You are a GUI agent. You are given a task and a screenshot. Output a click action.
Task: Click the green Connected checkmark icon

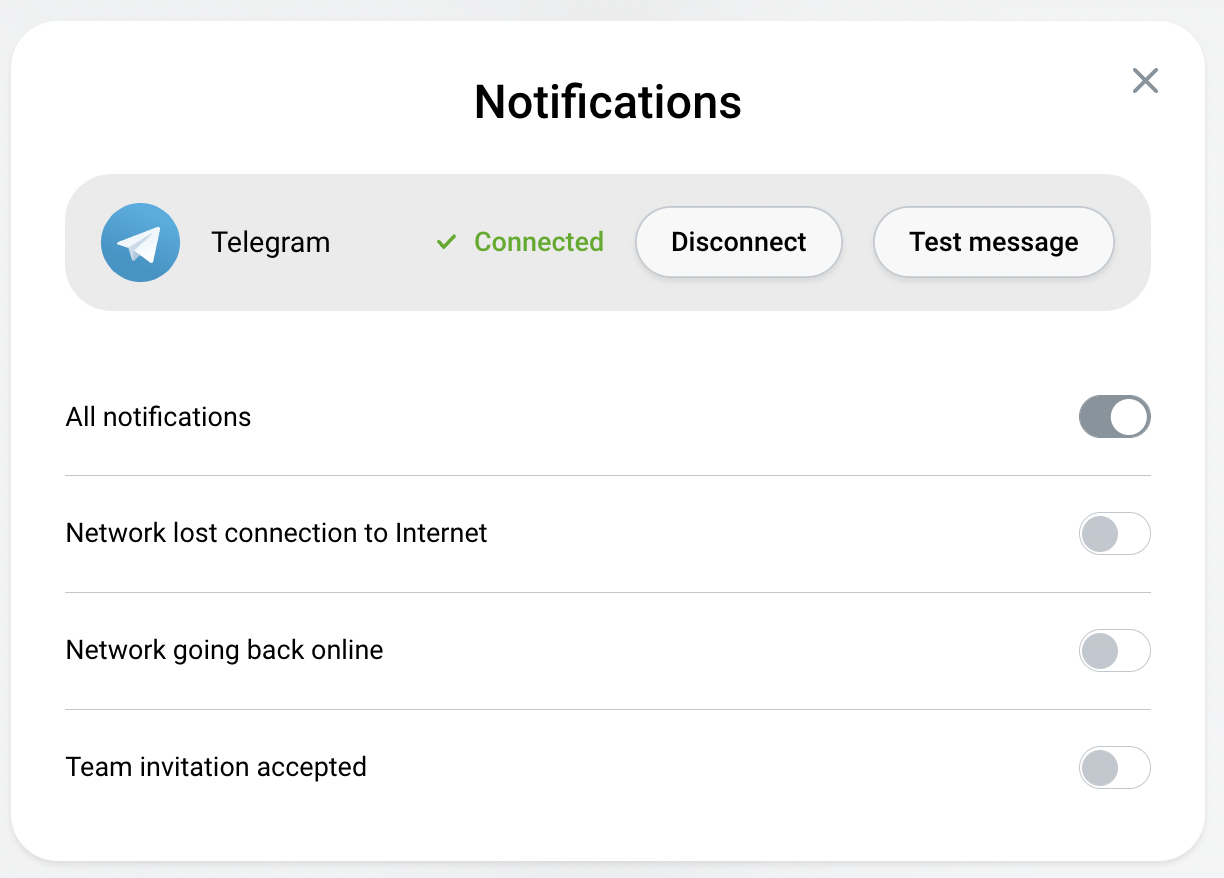[x=446, y=242]
